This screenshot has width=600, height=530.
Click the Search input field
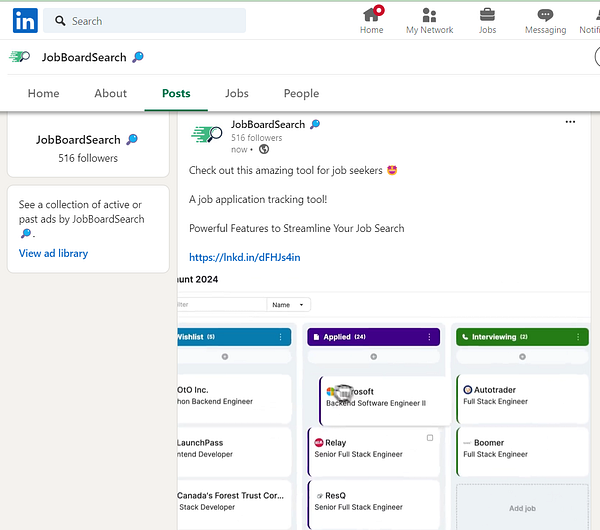[144, 21]
